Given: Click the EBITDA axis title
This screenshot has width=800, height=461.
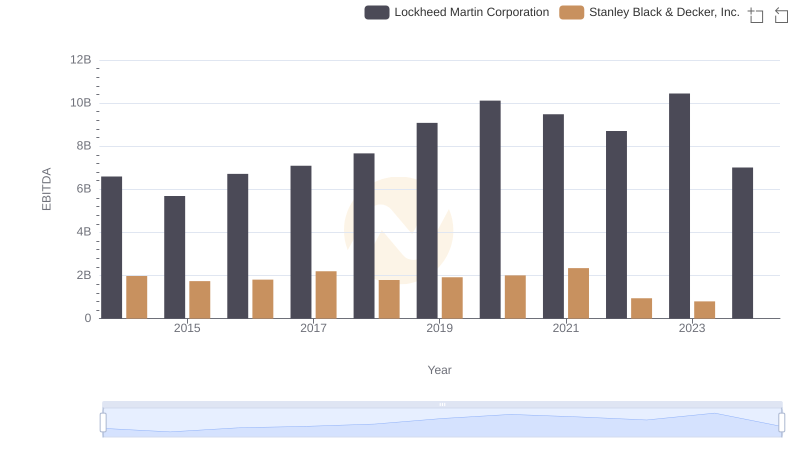Looking at the screenshot, I should 46,189.
